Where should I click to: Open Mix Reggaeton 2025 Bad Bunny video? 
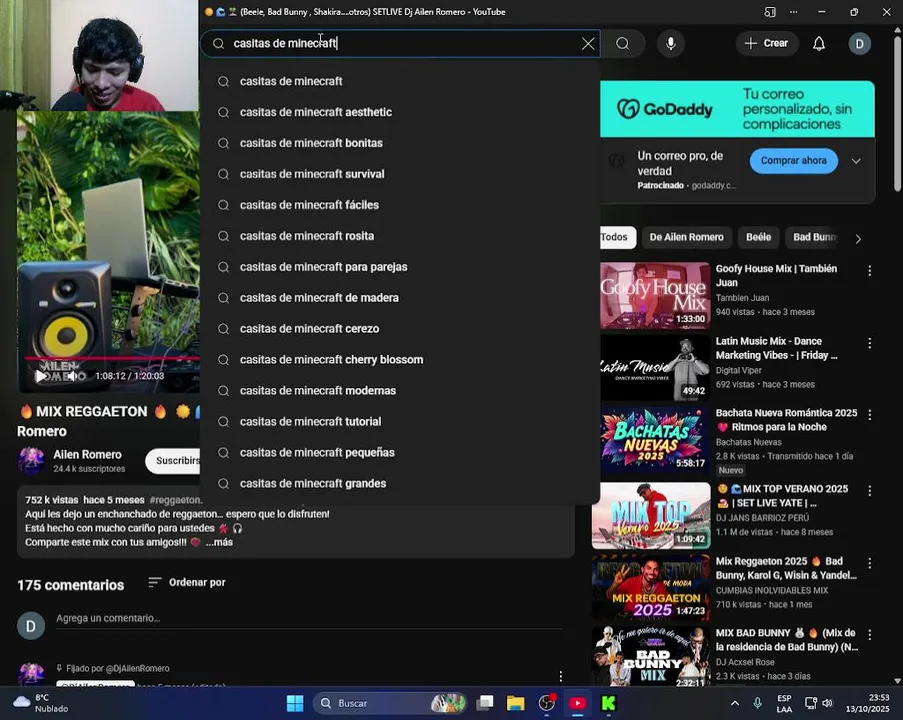click(651, 588)
